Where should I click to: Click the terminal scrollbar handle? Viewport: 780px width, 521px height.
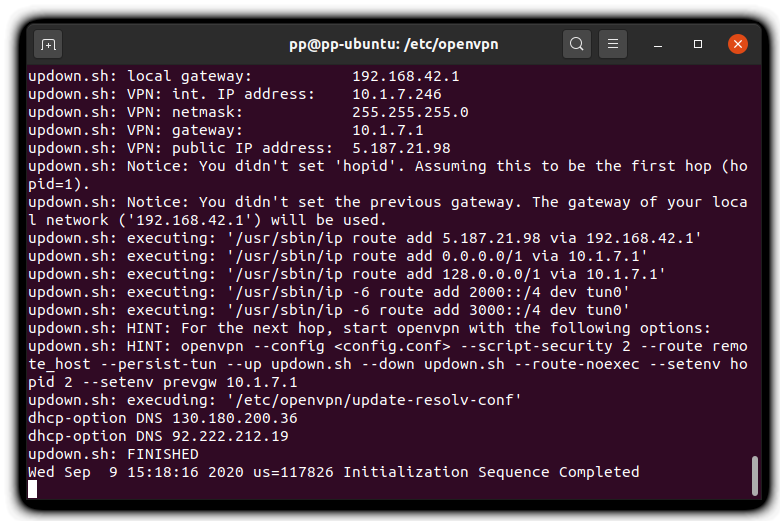(755, 475)
